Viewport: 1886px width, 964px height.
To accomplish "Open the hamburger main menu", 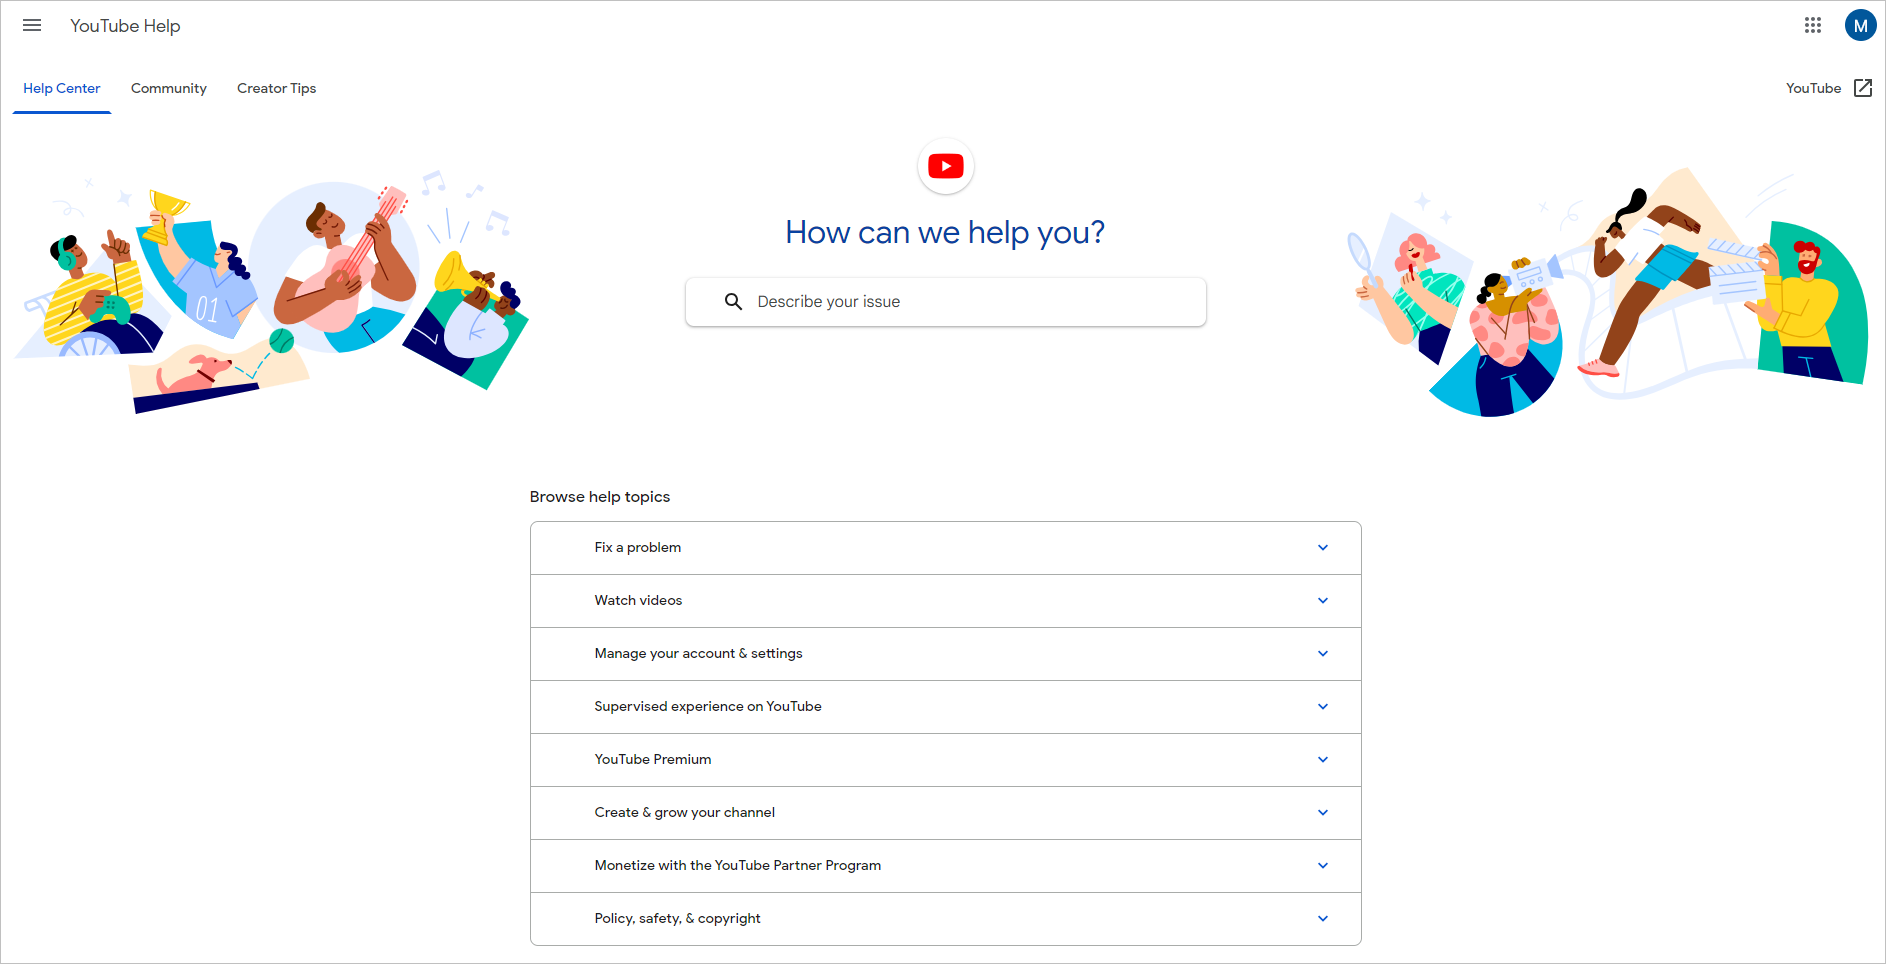I will click(x=32, y=25).
